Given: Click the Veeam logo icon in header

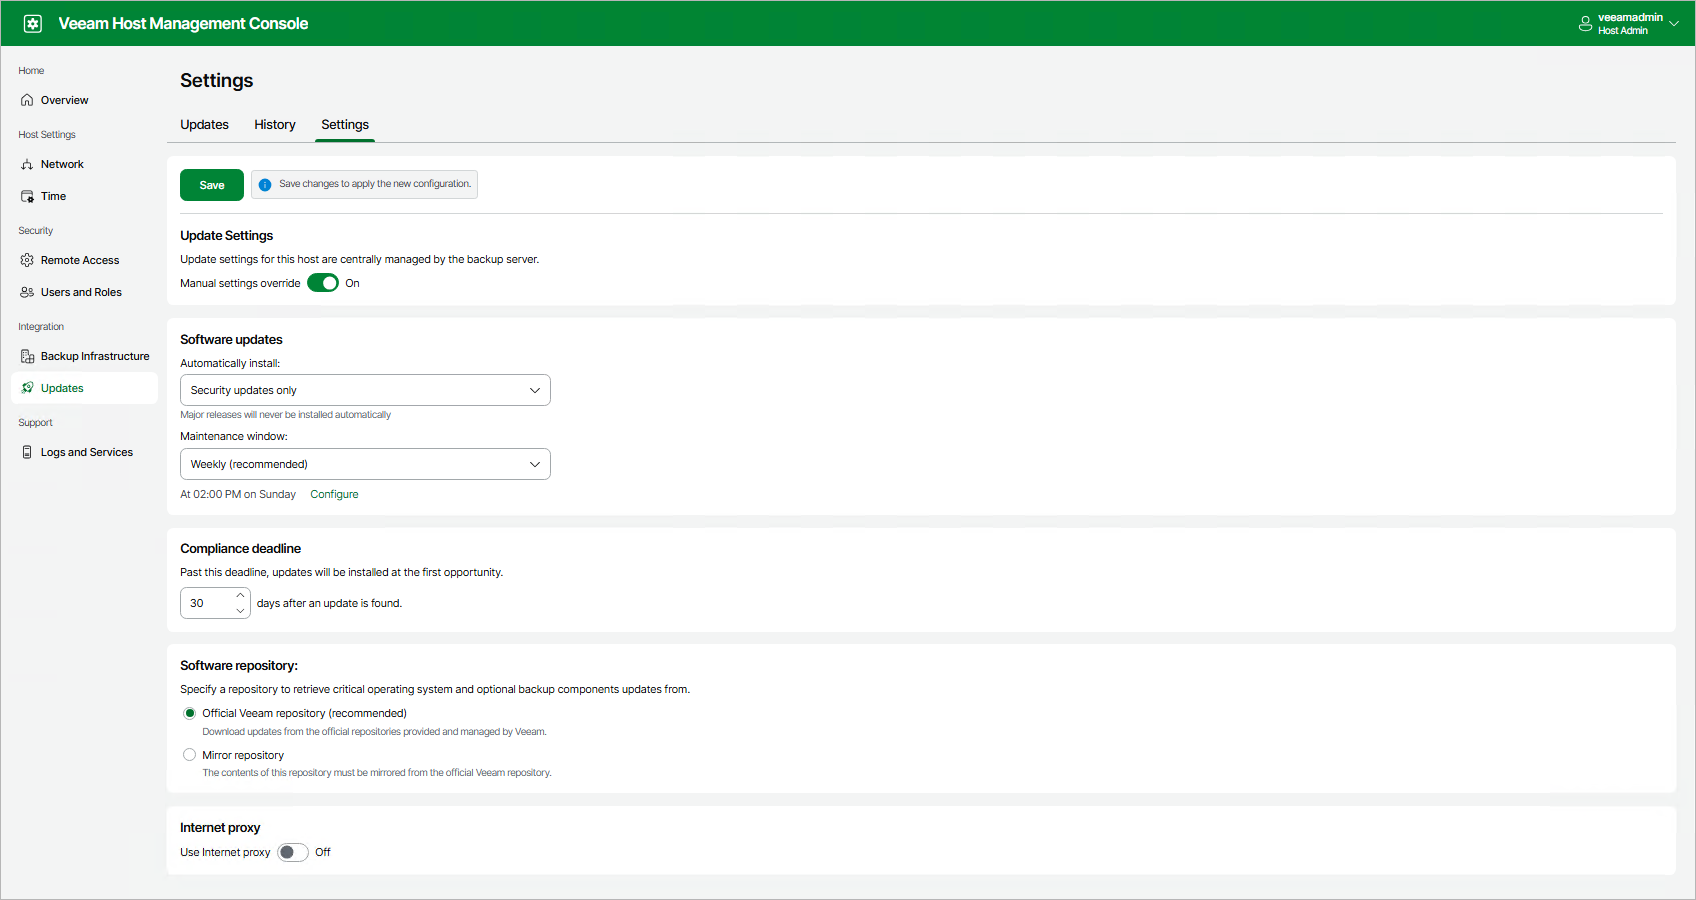Looking at the screenshot, I should (x=33, y=23).
